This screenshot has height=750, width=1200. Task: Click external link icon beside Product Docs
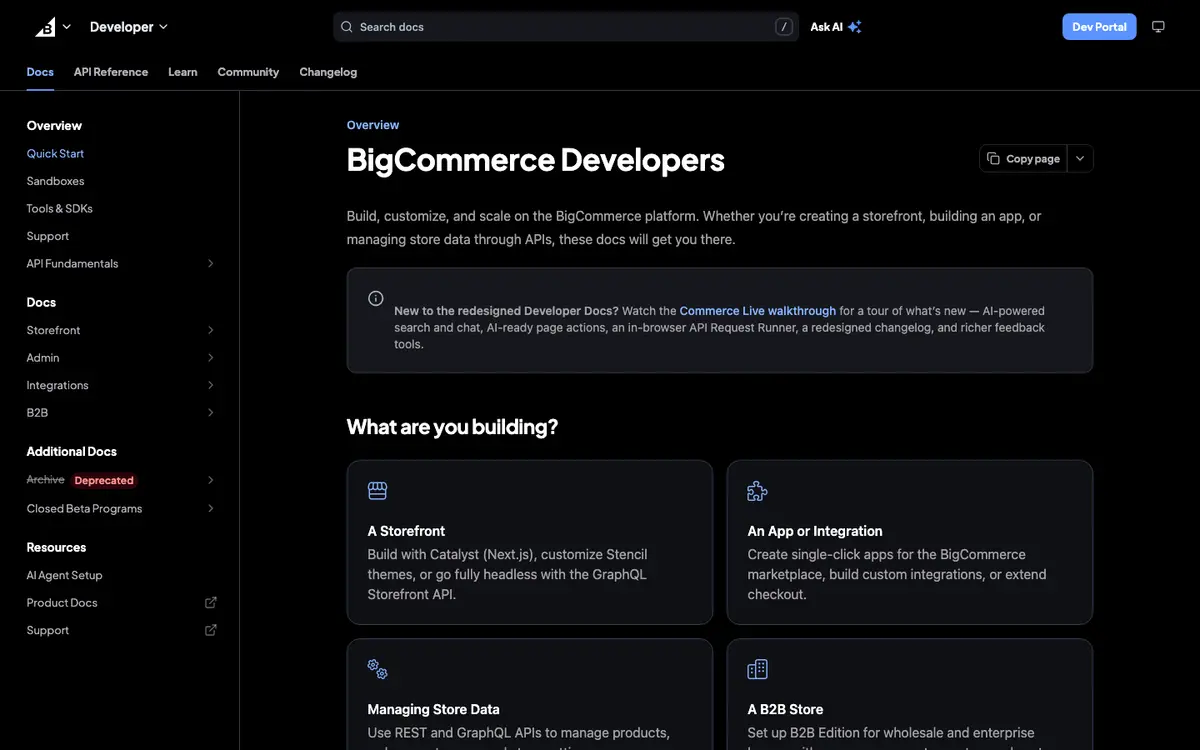(x=211, y=603)
